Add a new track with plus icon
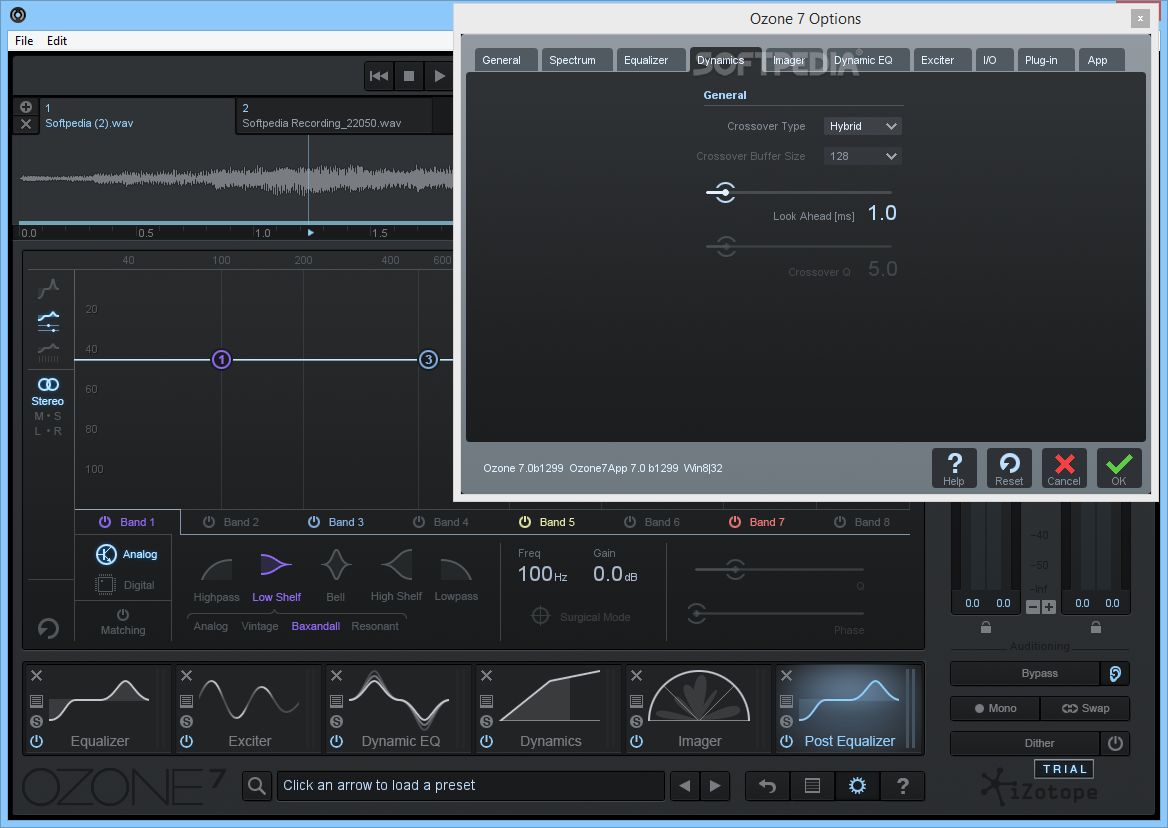 pos(26,107)
